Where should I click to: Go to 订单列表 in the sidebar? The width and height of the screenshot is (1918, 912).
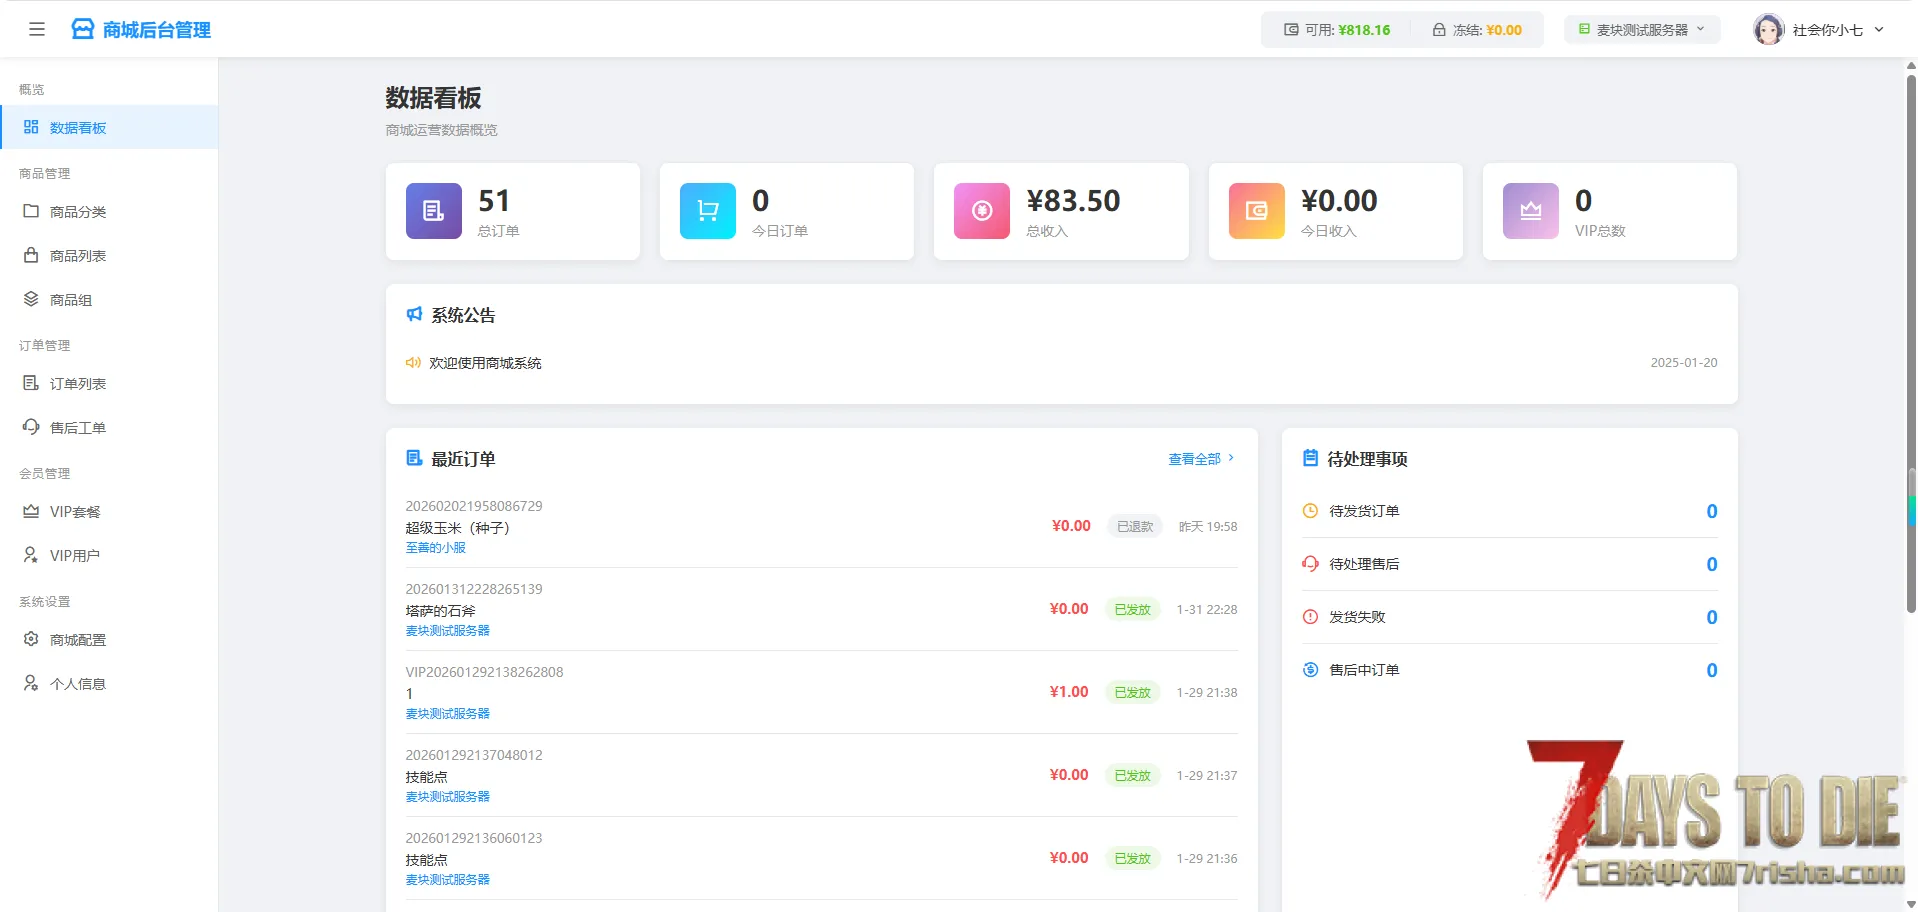(78, 384)
